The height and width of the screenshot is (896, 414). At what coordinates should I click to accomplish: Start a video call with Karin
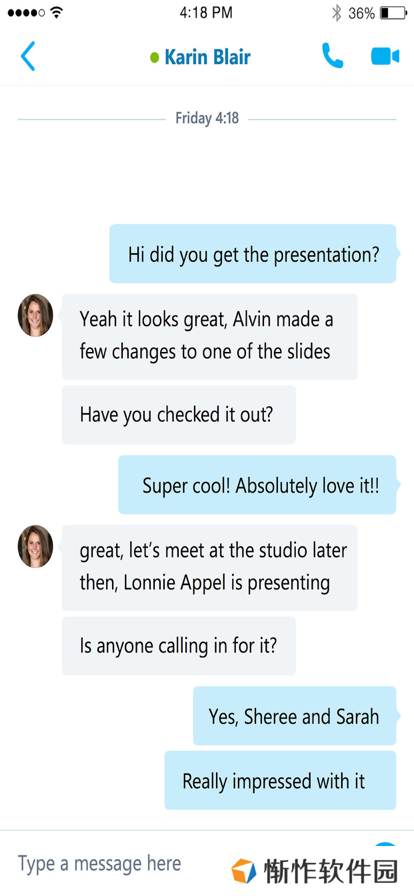(x=385, y=56)
